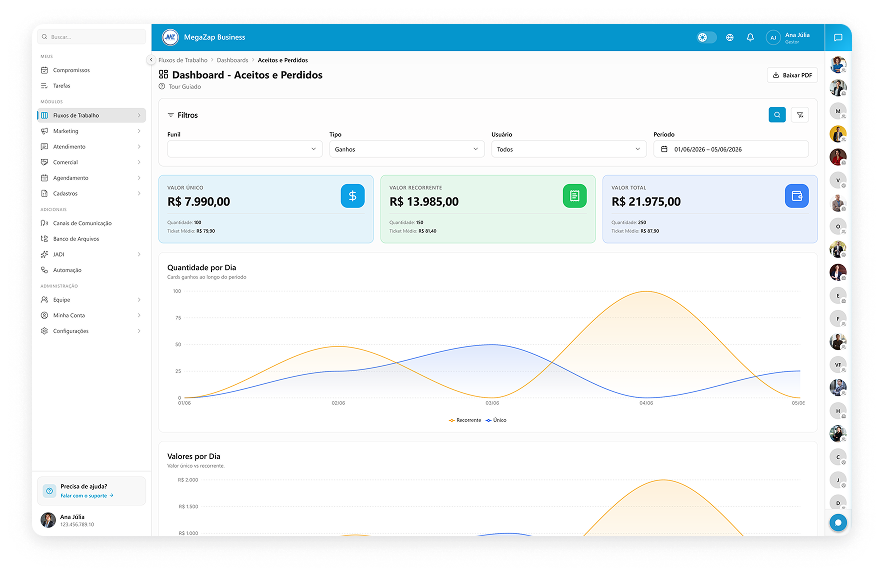This screenshot has height=568, width=884.
Task: Click the dollar sign icon on Valor Único card
Action: (x=352, y=196)
